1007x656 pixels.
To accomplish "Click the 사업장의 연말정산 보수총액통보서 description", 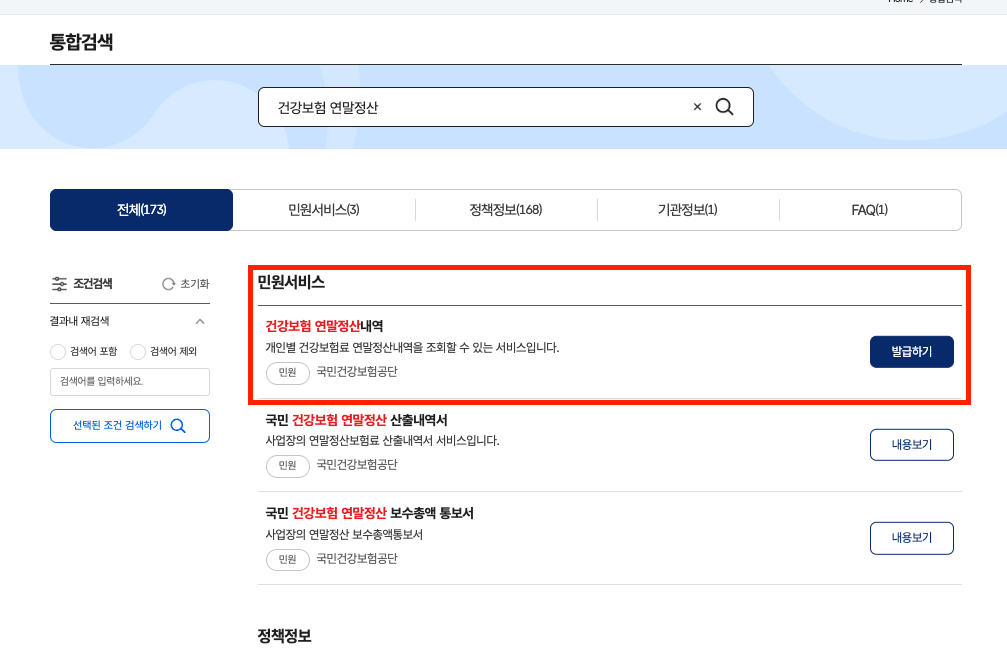I will 344,535.
